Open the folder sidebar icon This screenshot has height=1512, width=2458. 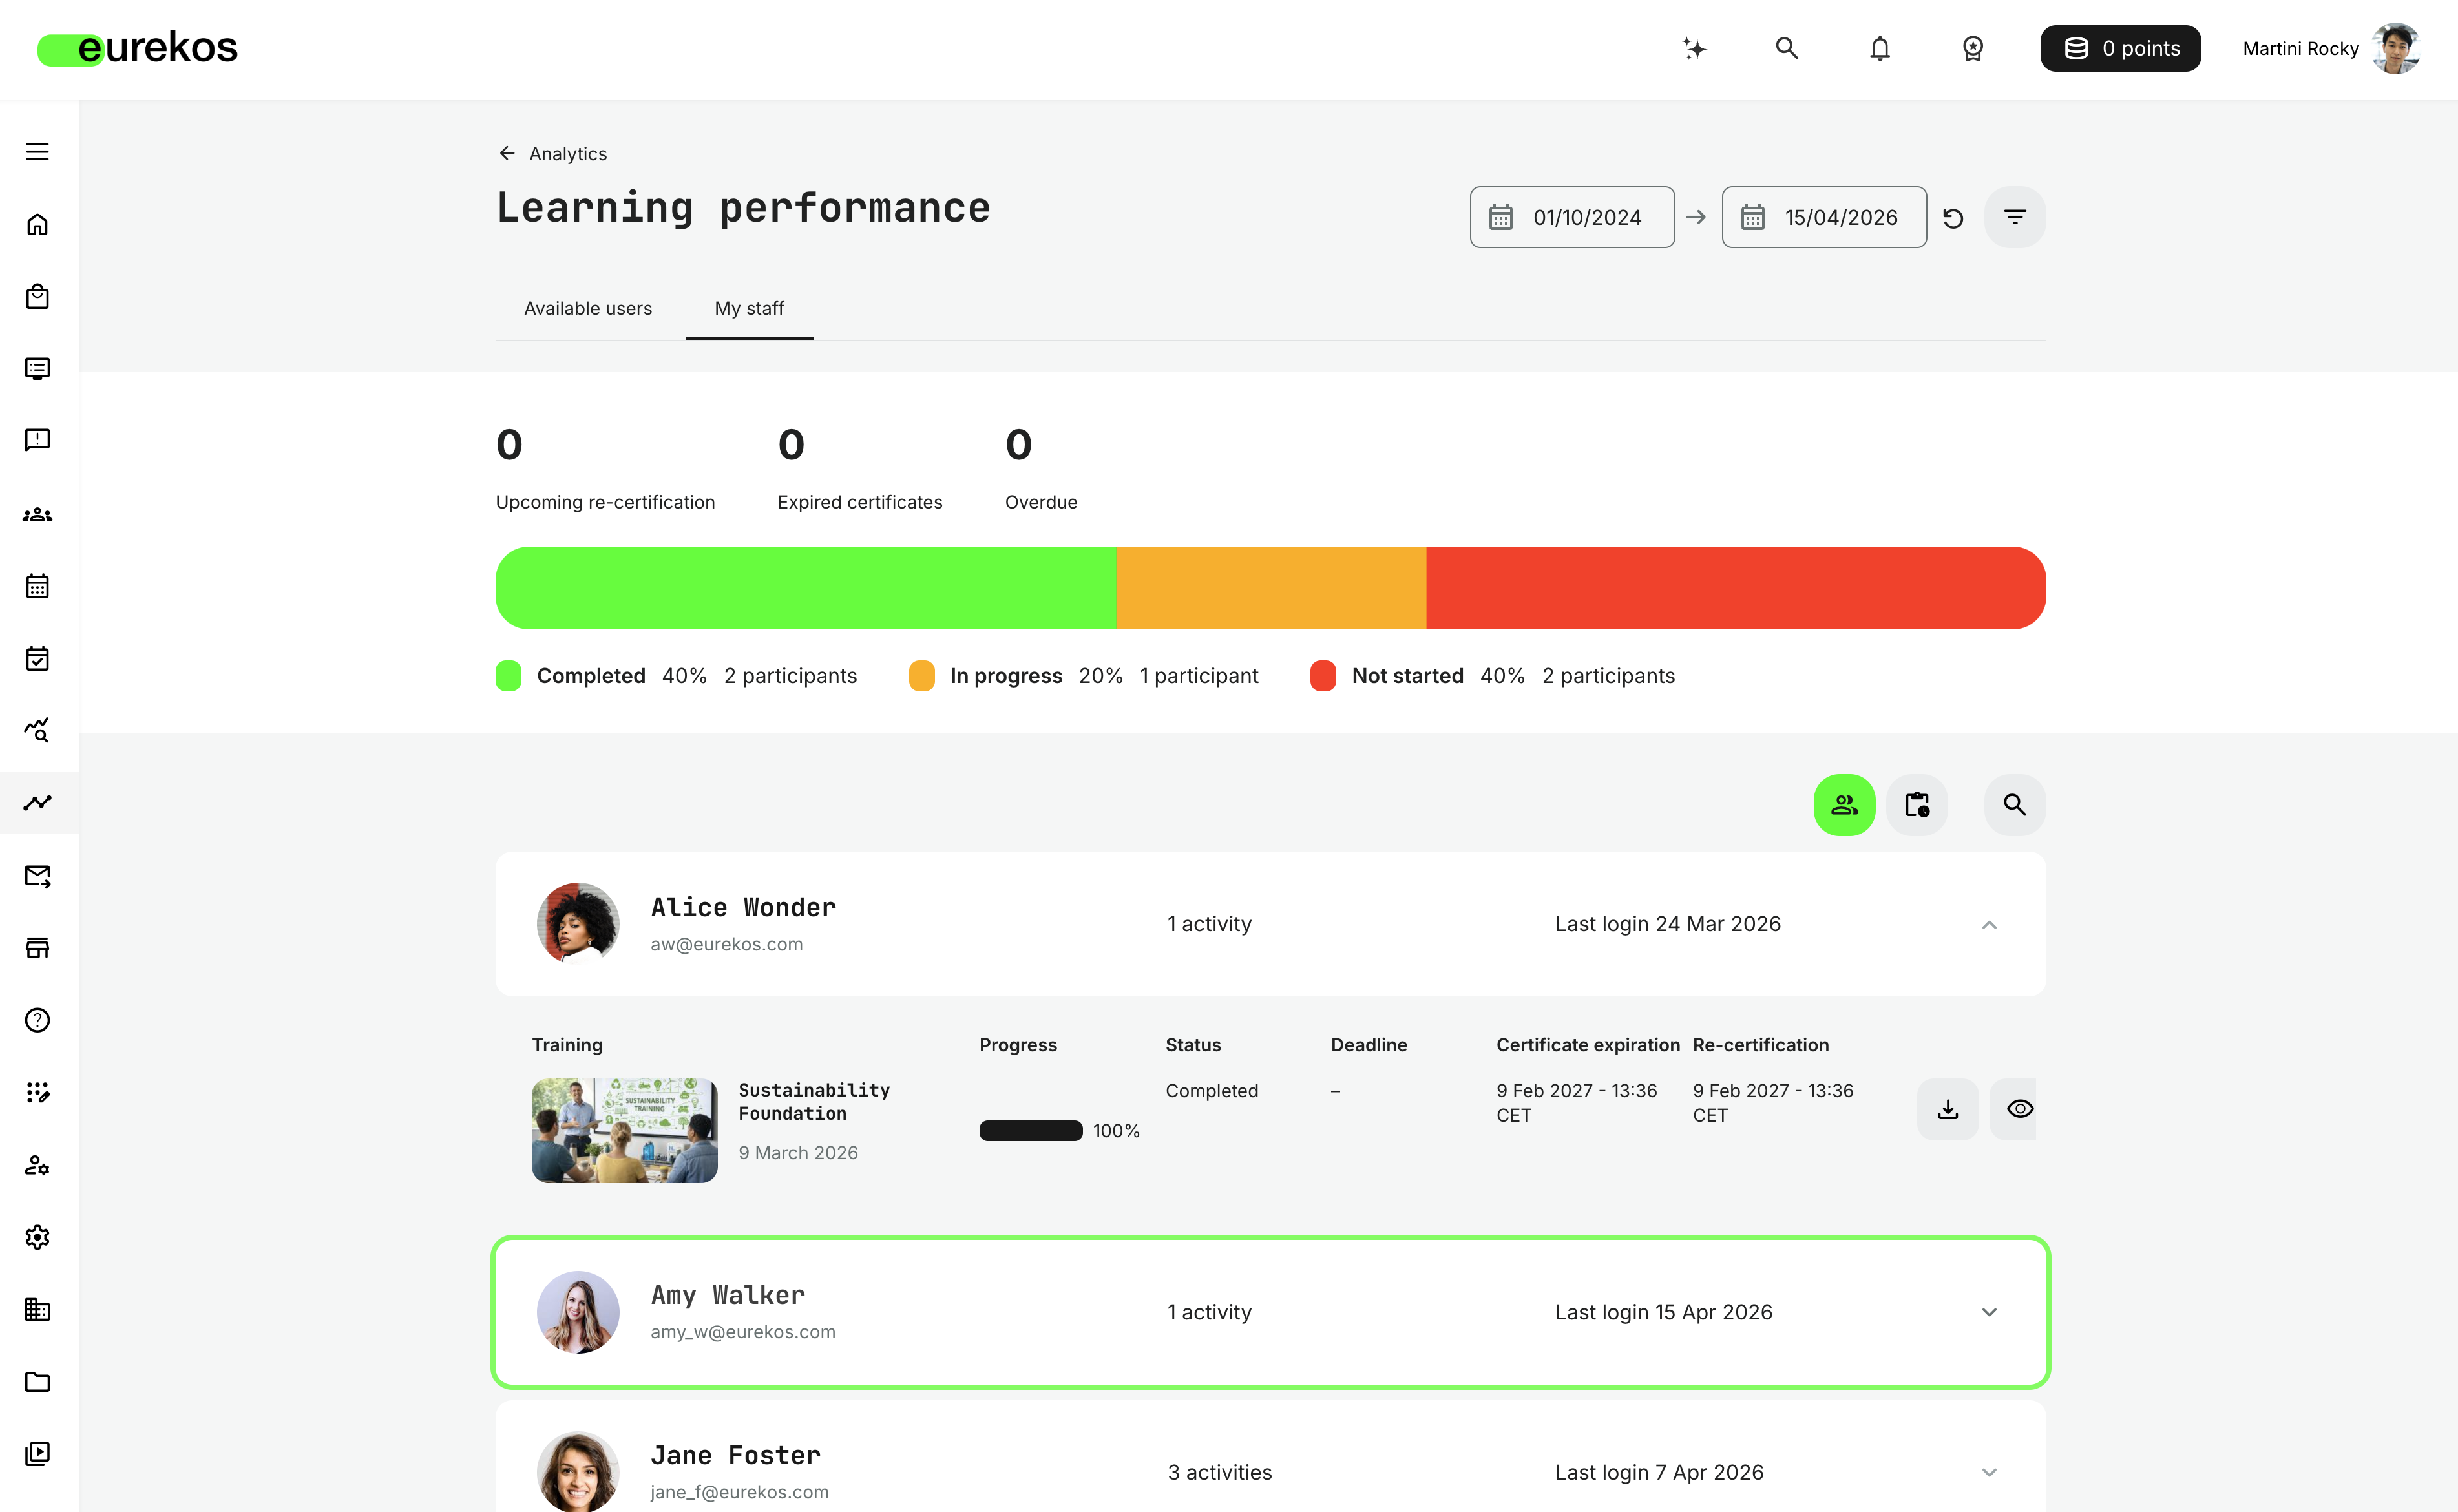pos(37,1381)
